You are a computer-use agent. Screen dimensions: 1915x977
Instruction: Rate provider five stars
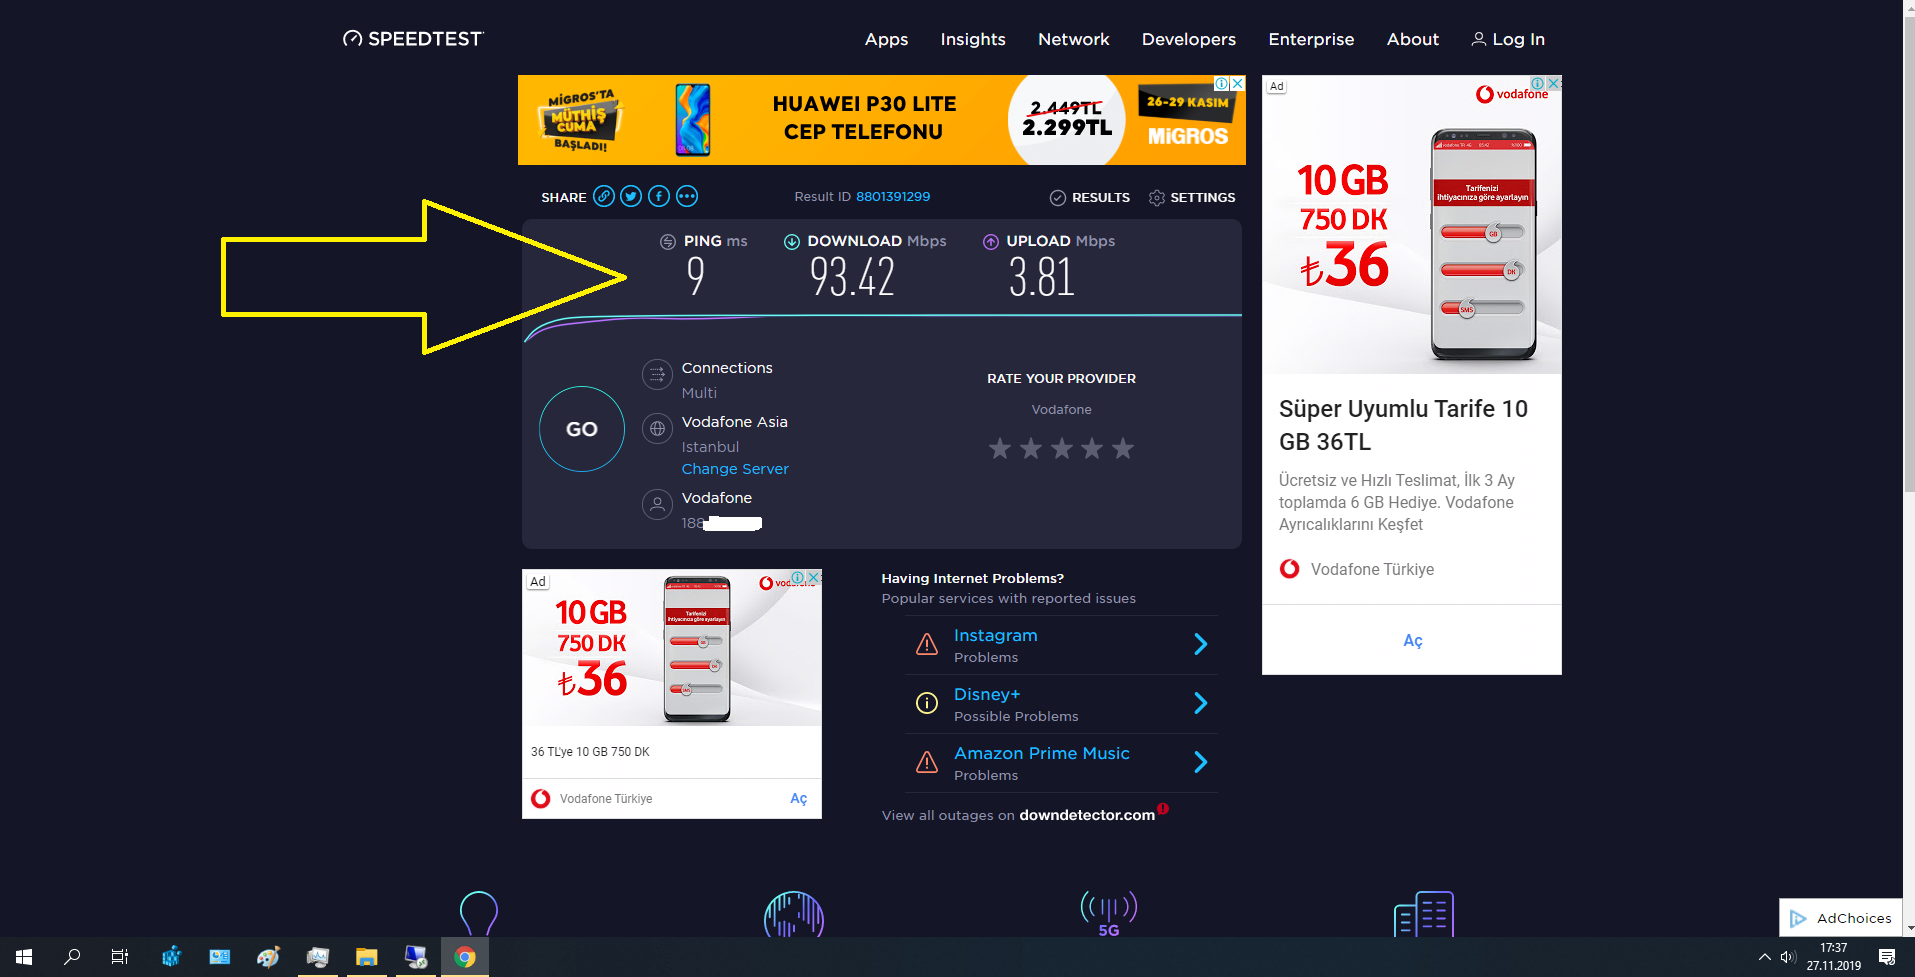point(1123,448)
